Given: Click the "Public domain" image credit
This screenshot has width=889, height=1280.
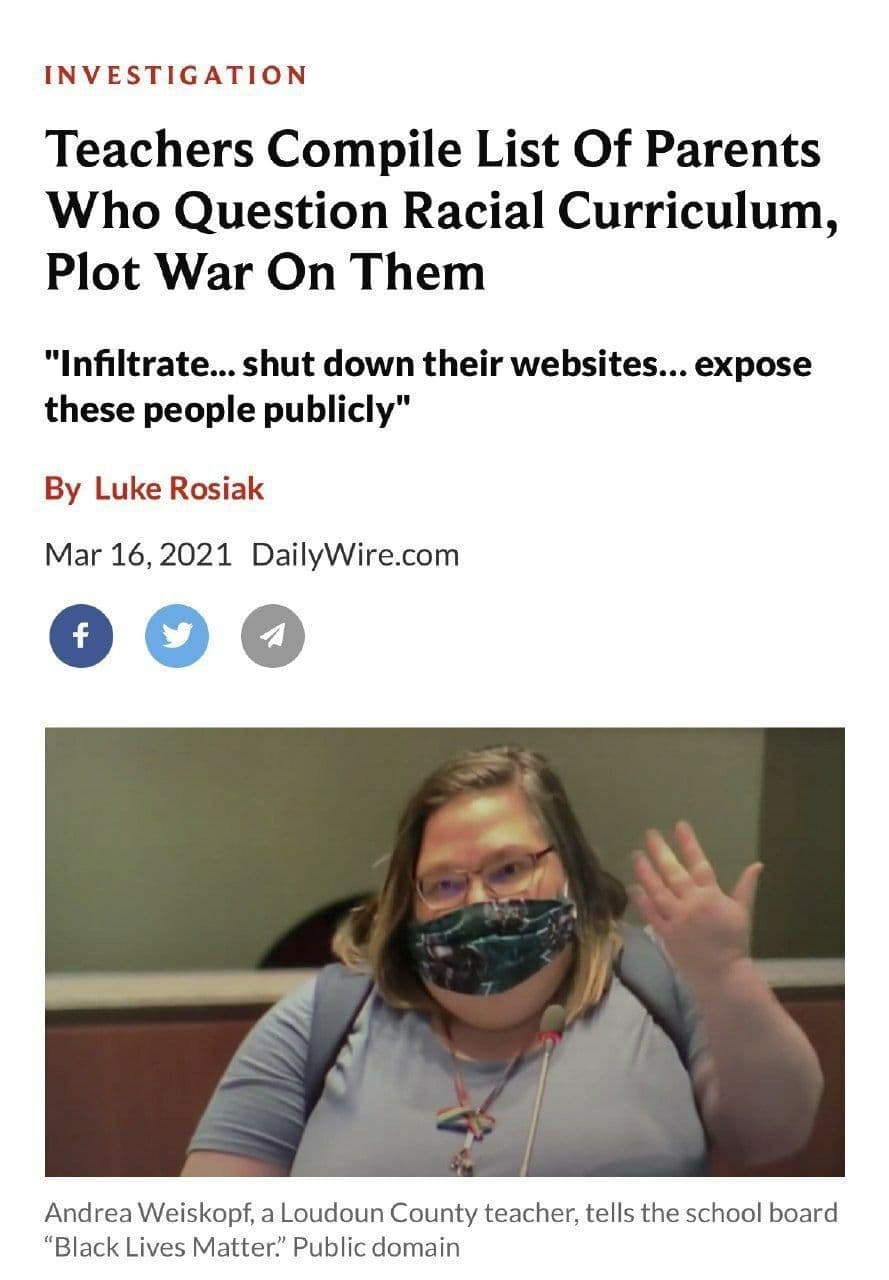Looking at the screenshot, I should point(377,1247).
